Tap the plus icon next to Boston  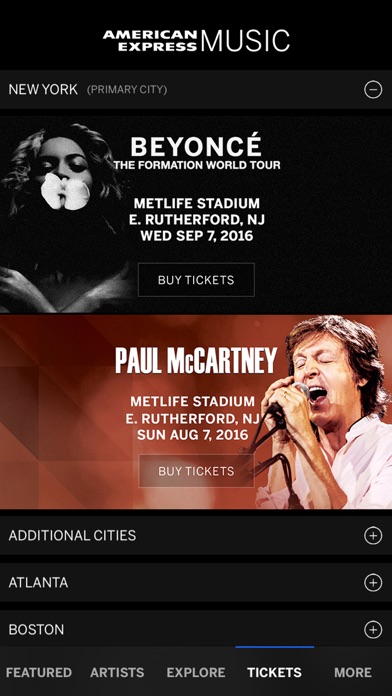373,629
